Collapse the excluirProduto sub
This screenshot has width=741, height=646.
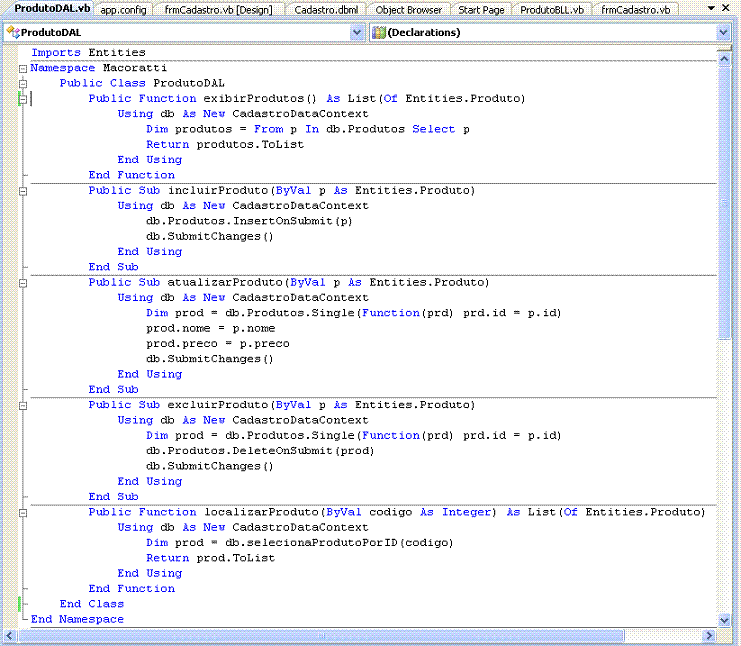click(x=23, y=405)
